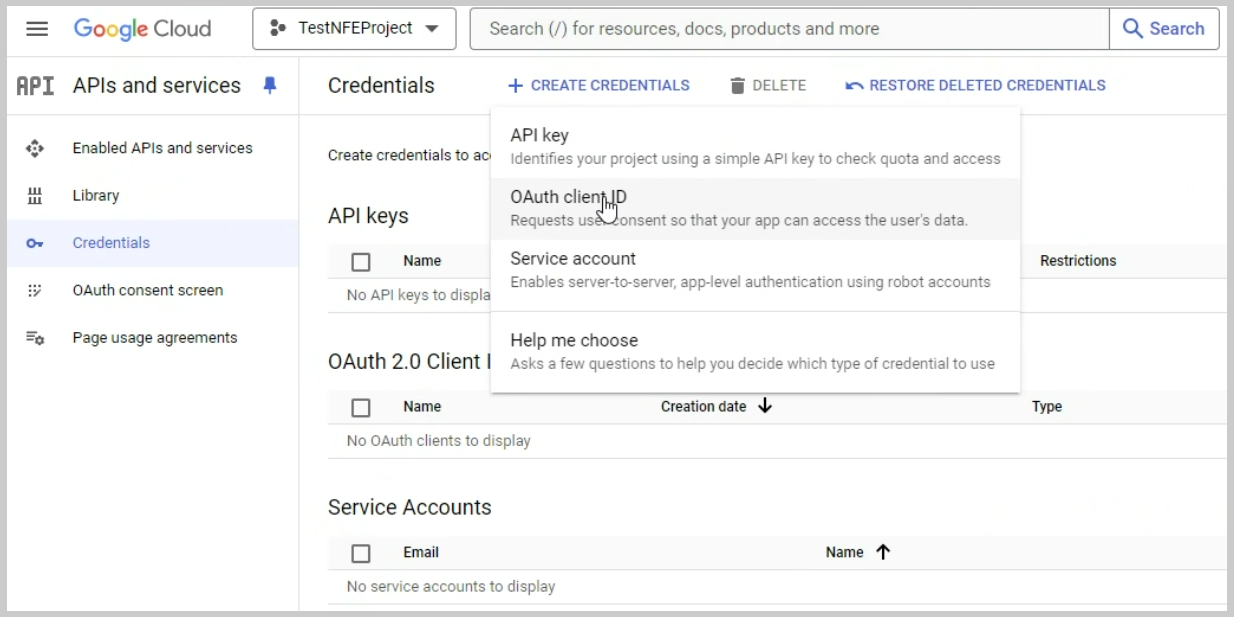1234x617 pixels.
Task: Toggle the pin next to APIs and services
Action: [x=269, y=86]
